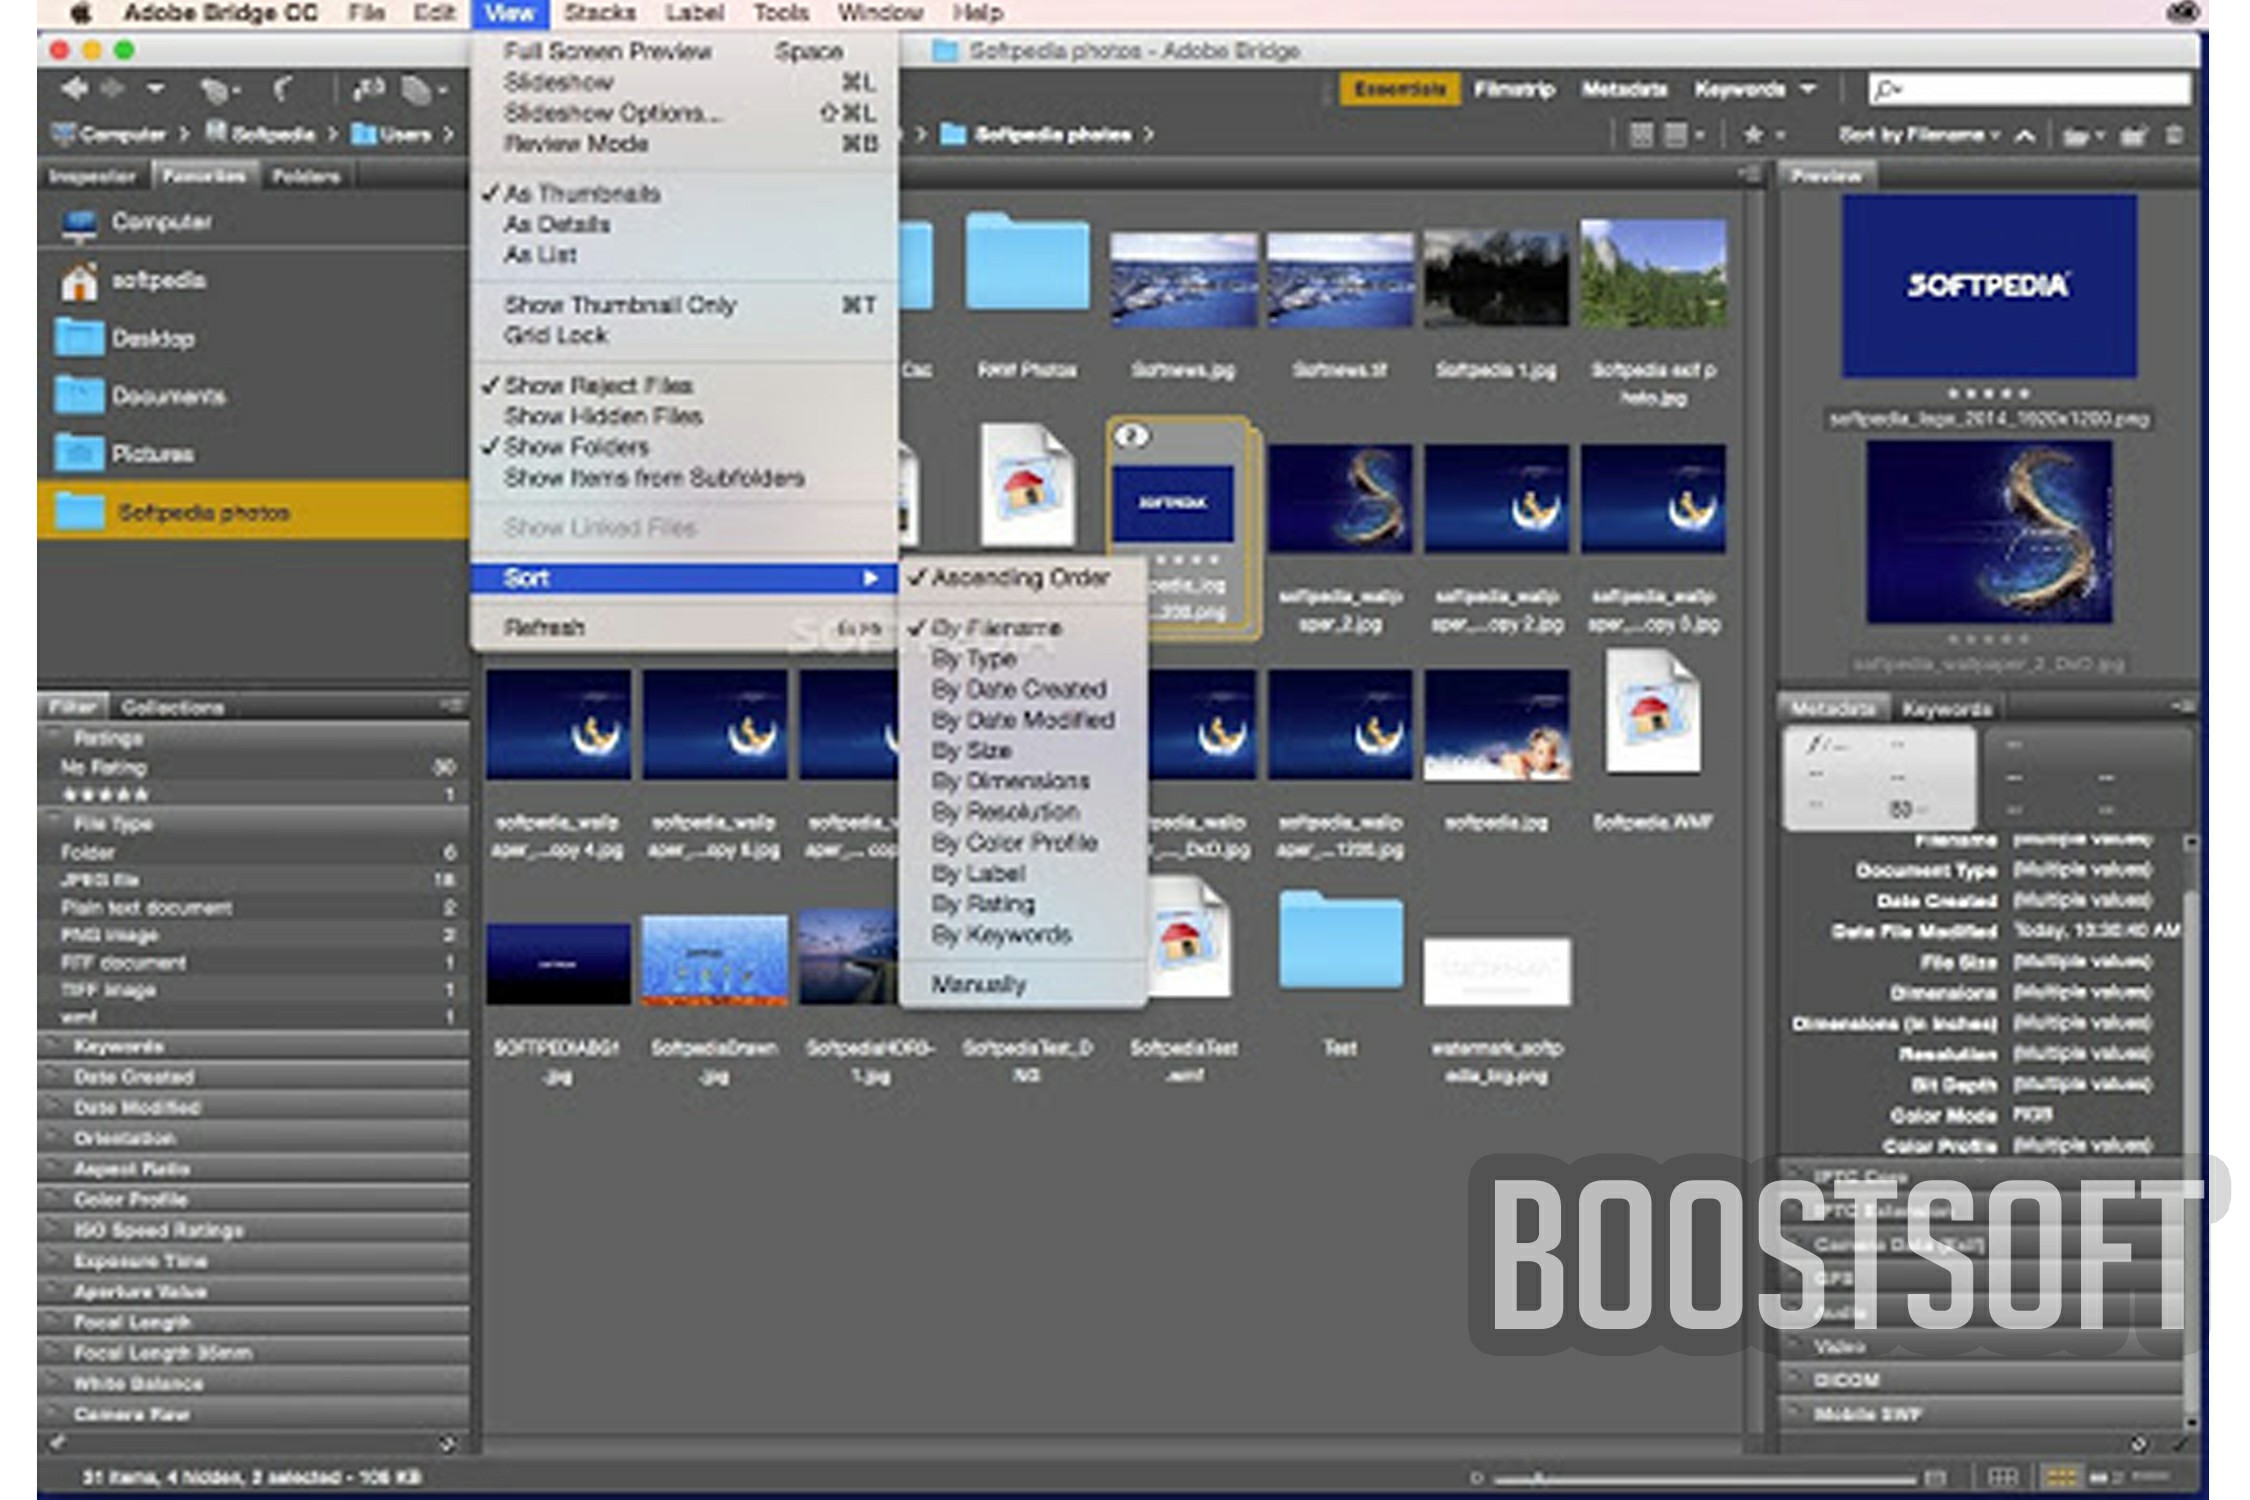Viewport: 2250px width, 1500px height.
Task: Open the workspace switcher dropdown arrow
Action: [x=1808, y=90]
